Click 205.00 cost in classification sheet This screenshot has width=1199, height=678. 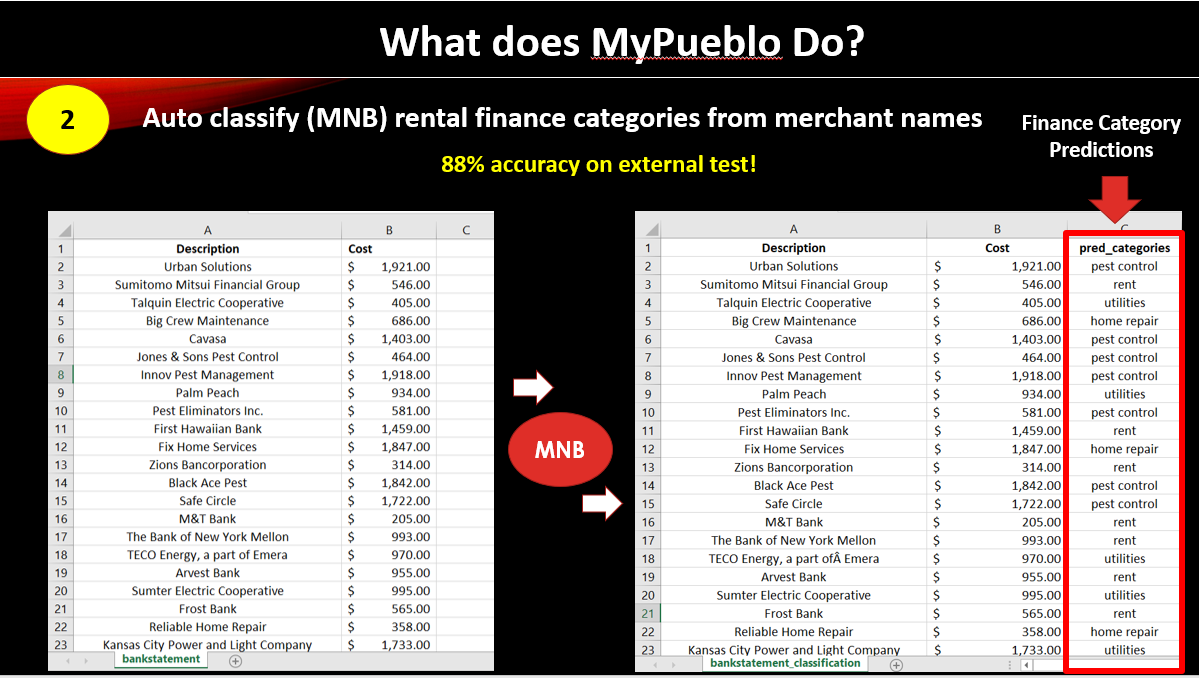[x=996, y=522]
